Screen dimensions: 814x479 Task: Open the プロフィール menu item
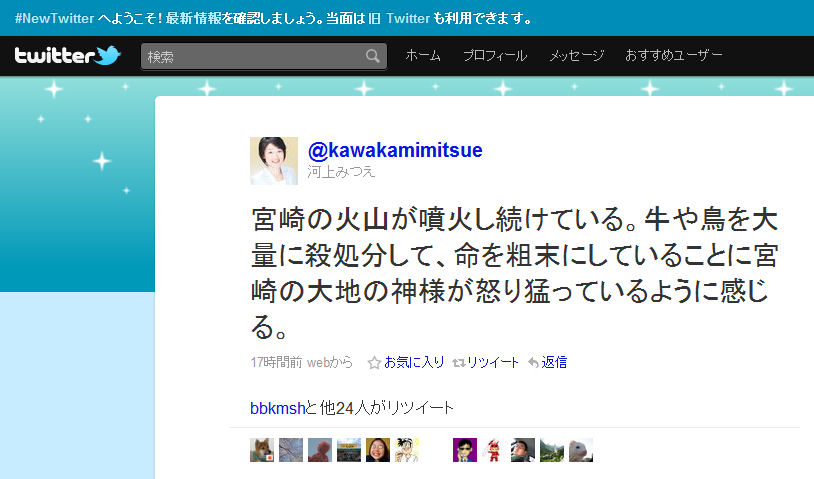point(495,56)
